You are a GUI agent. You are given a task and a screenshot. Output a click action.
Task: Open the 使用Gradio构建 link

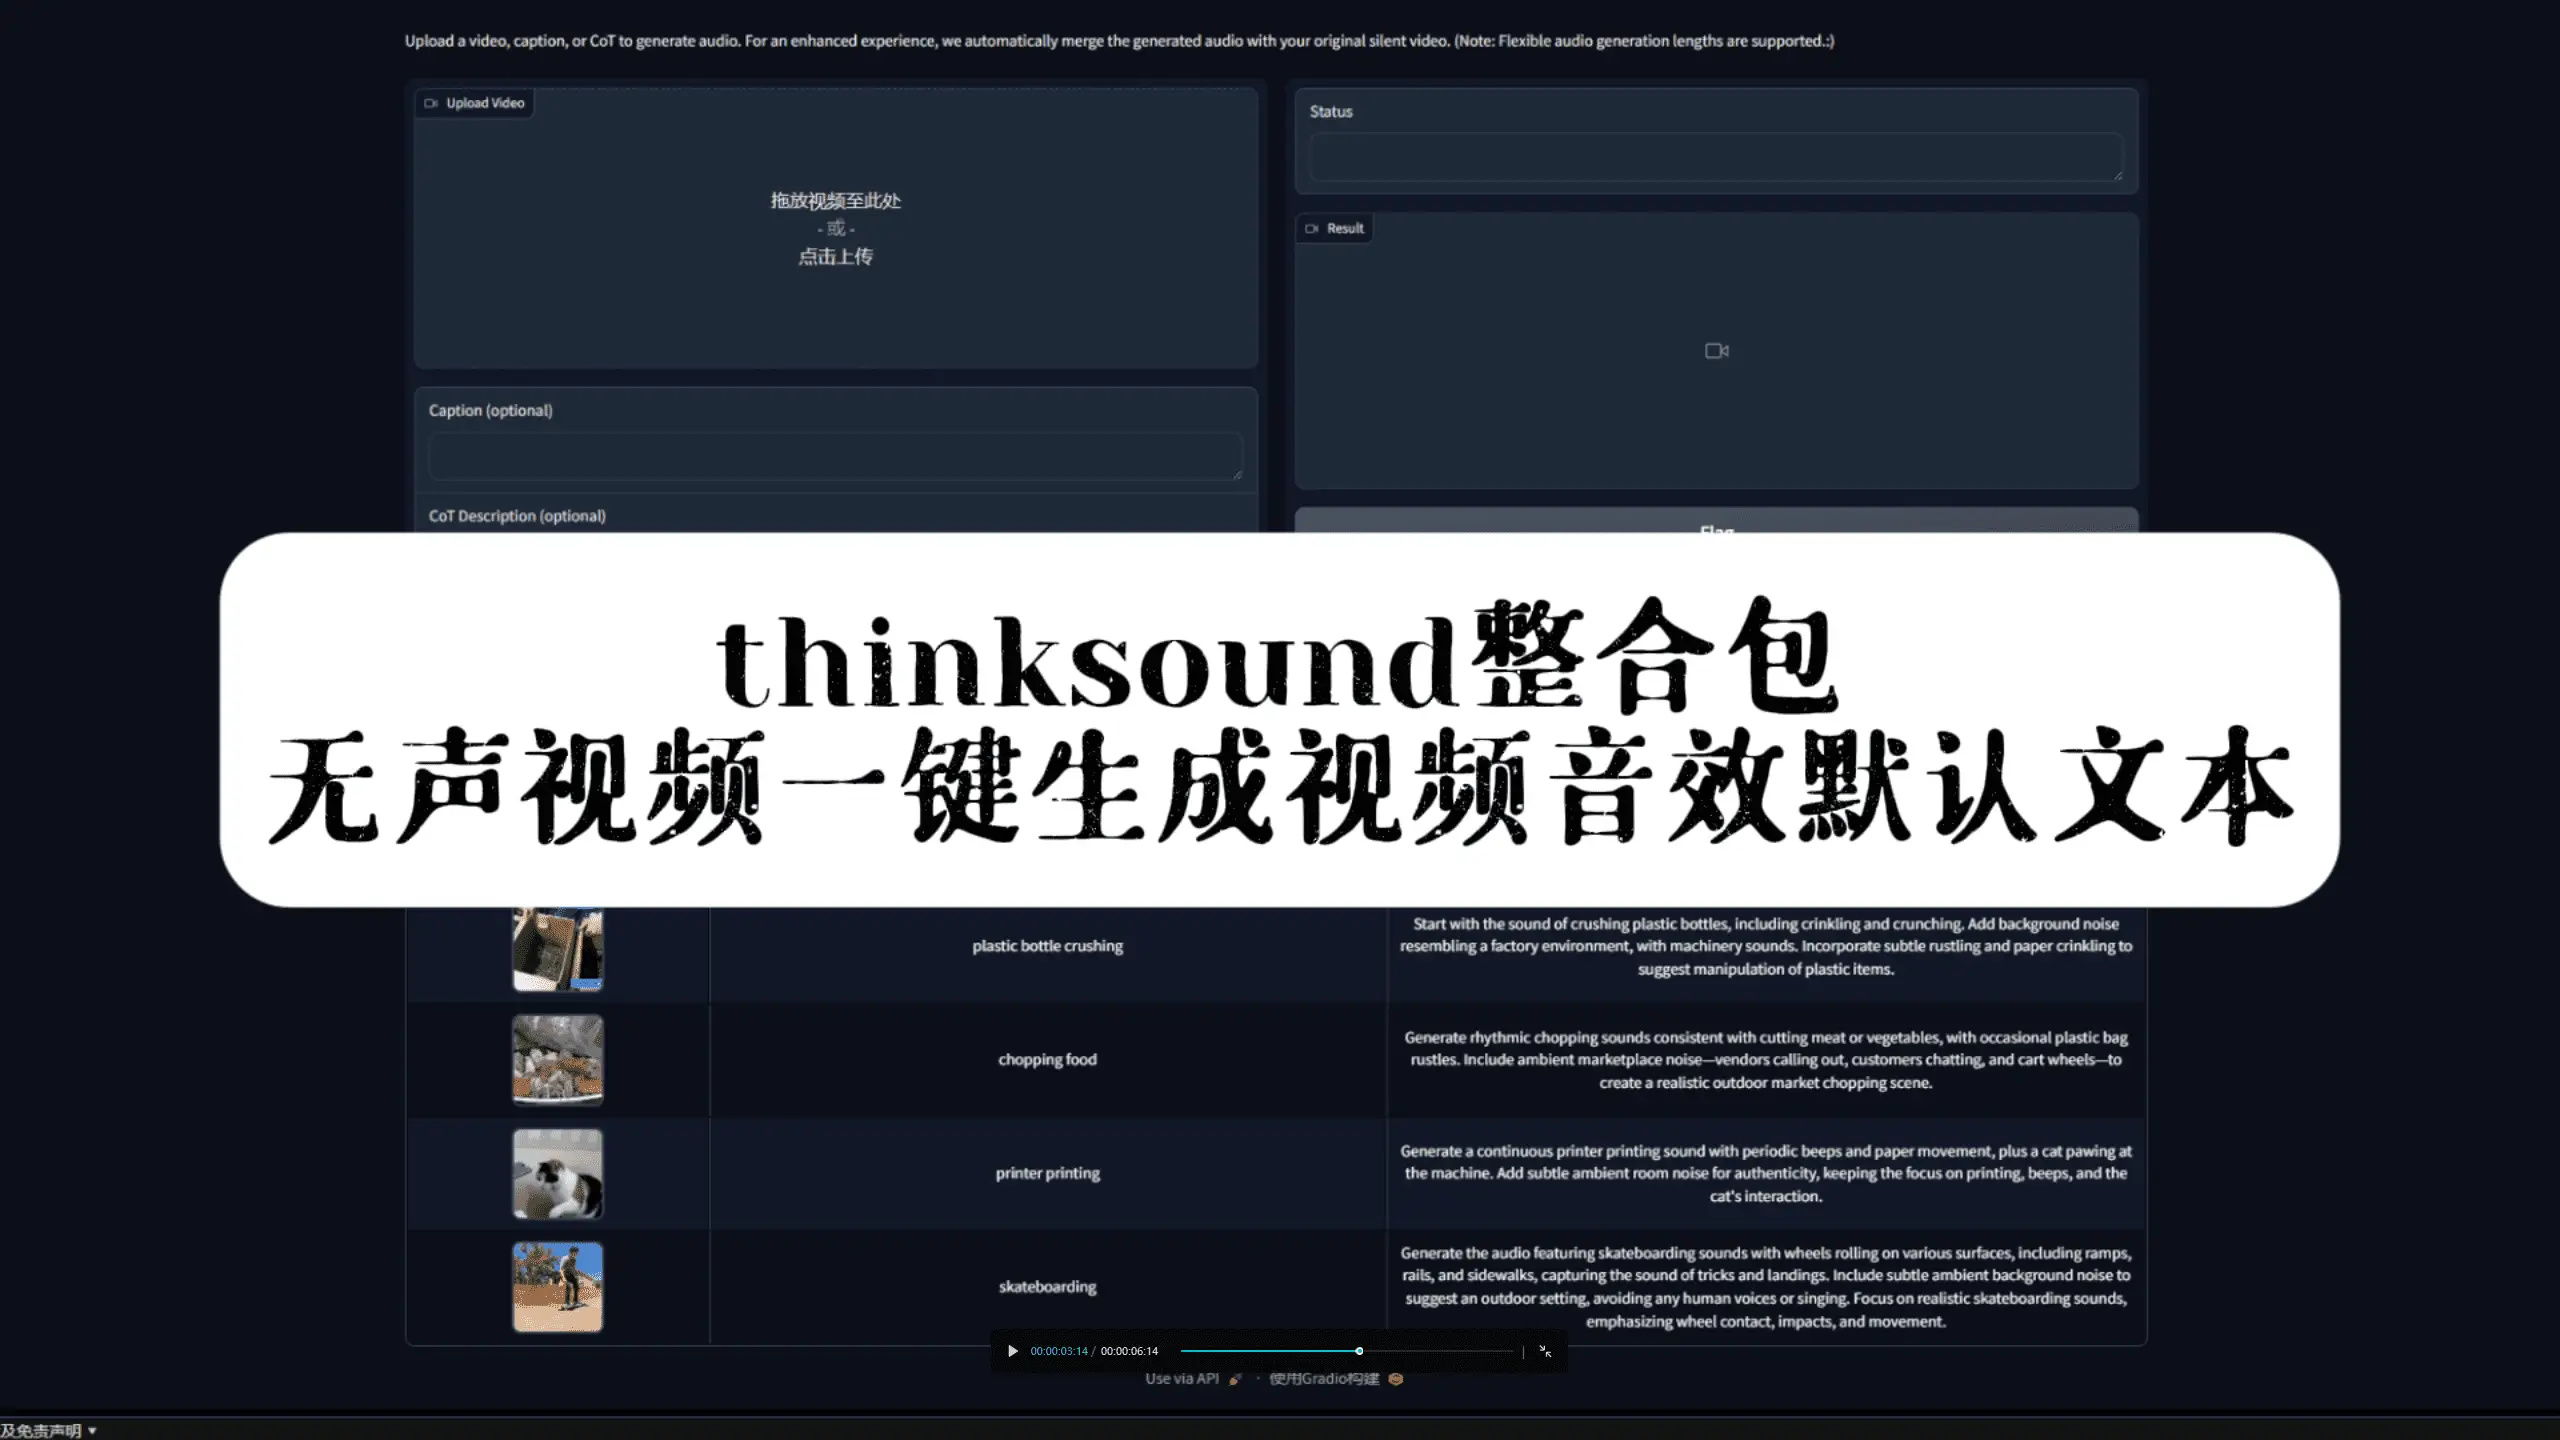pos(1335,1379)
